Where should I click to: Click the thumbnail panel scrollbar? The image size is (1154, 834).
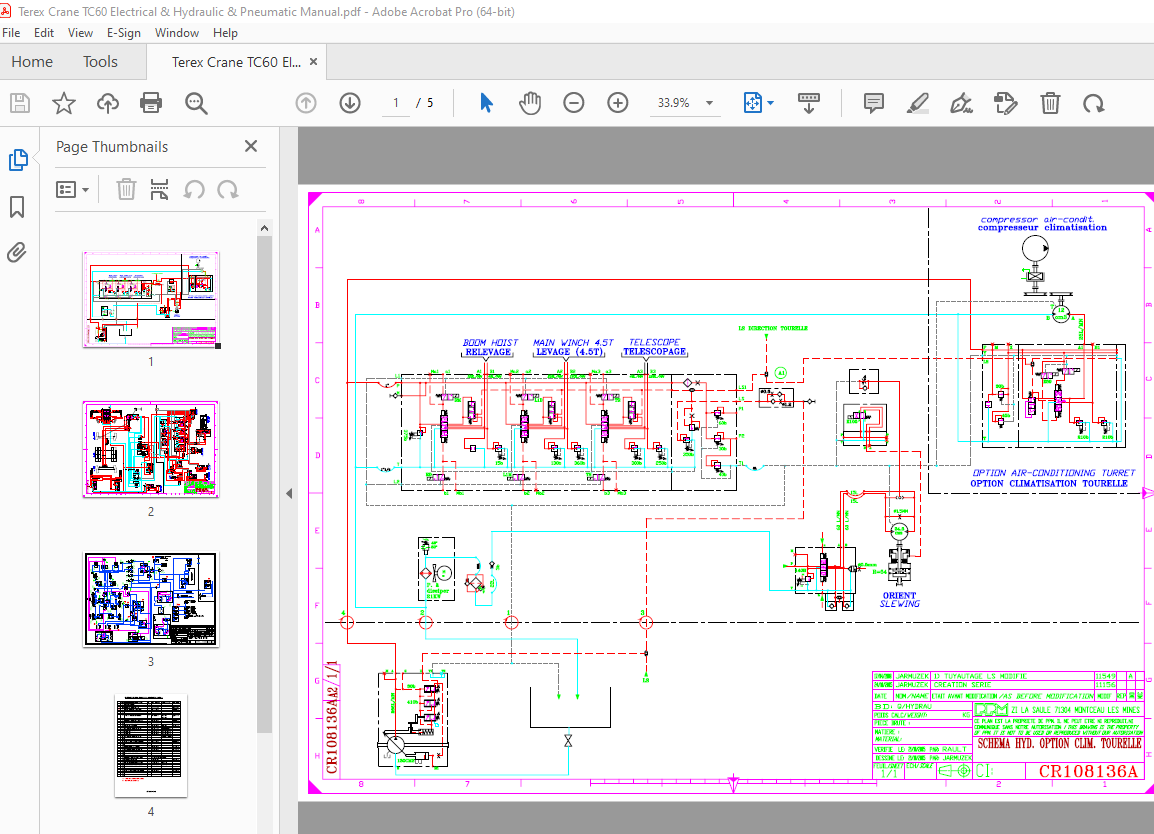coord(264,484)
